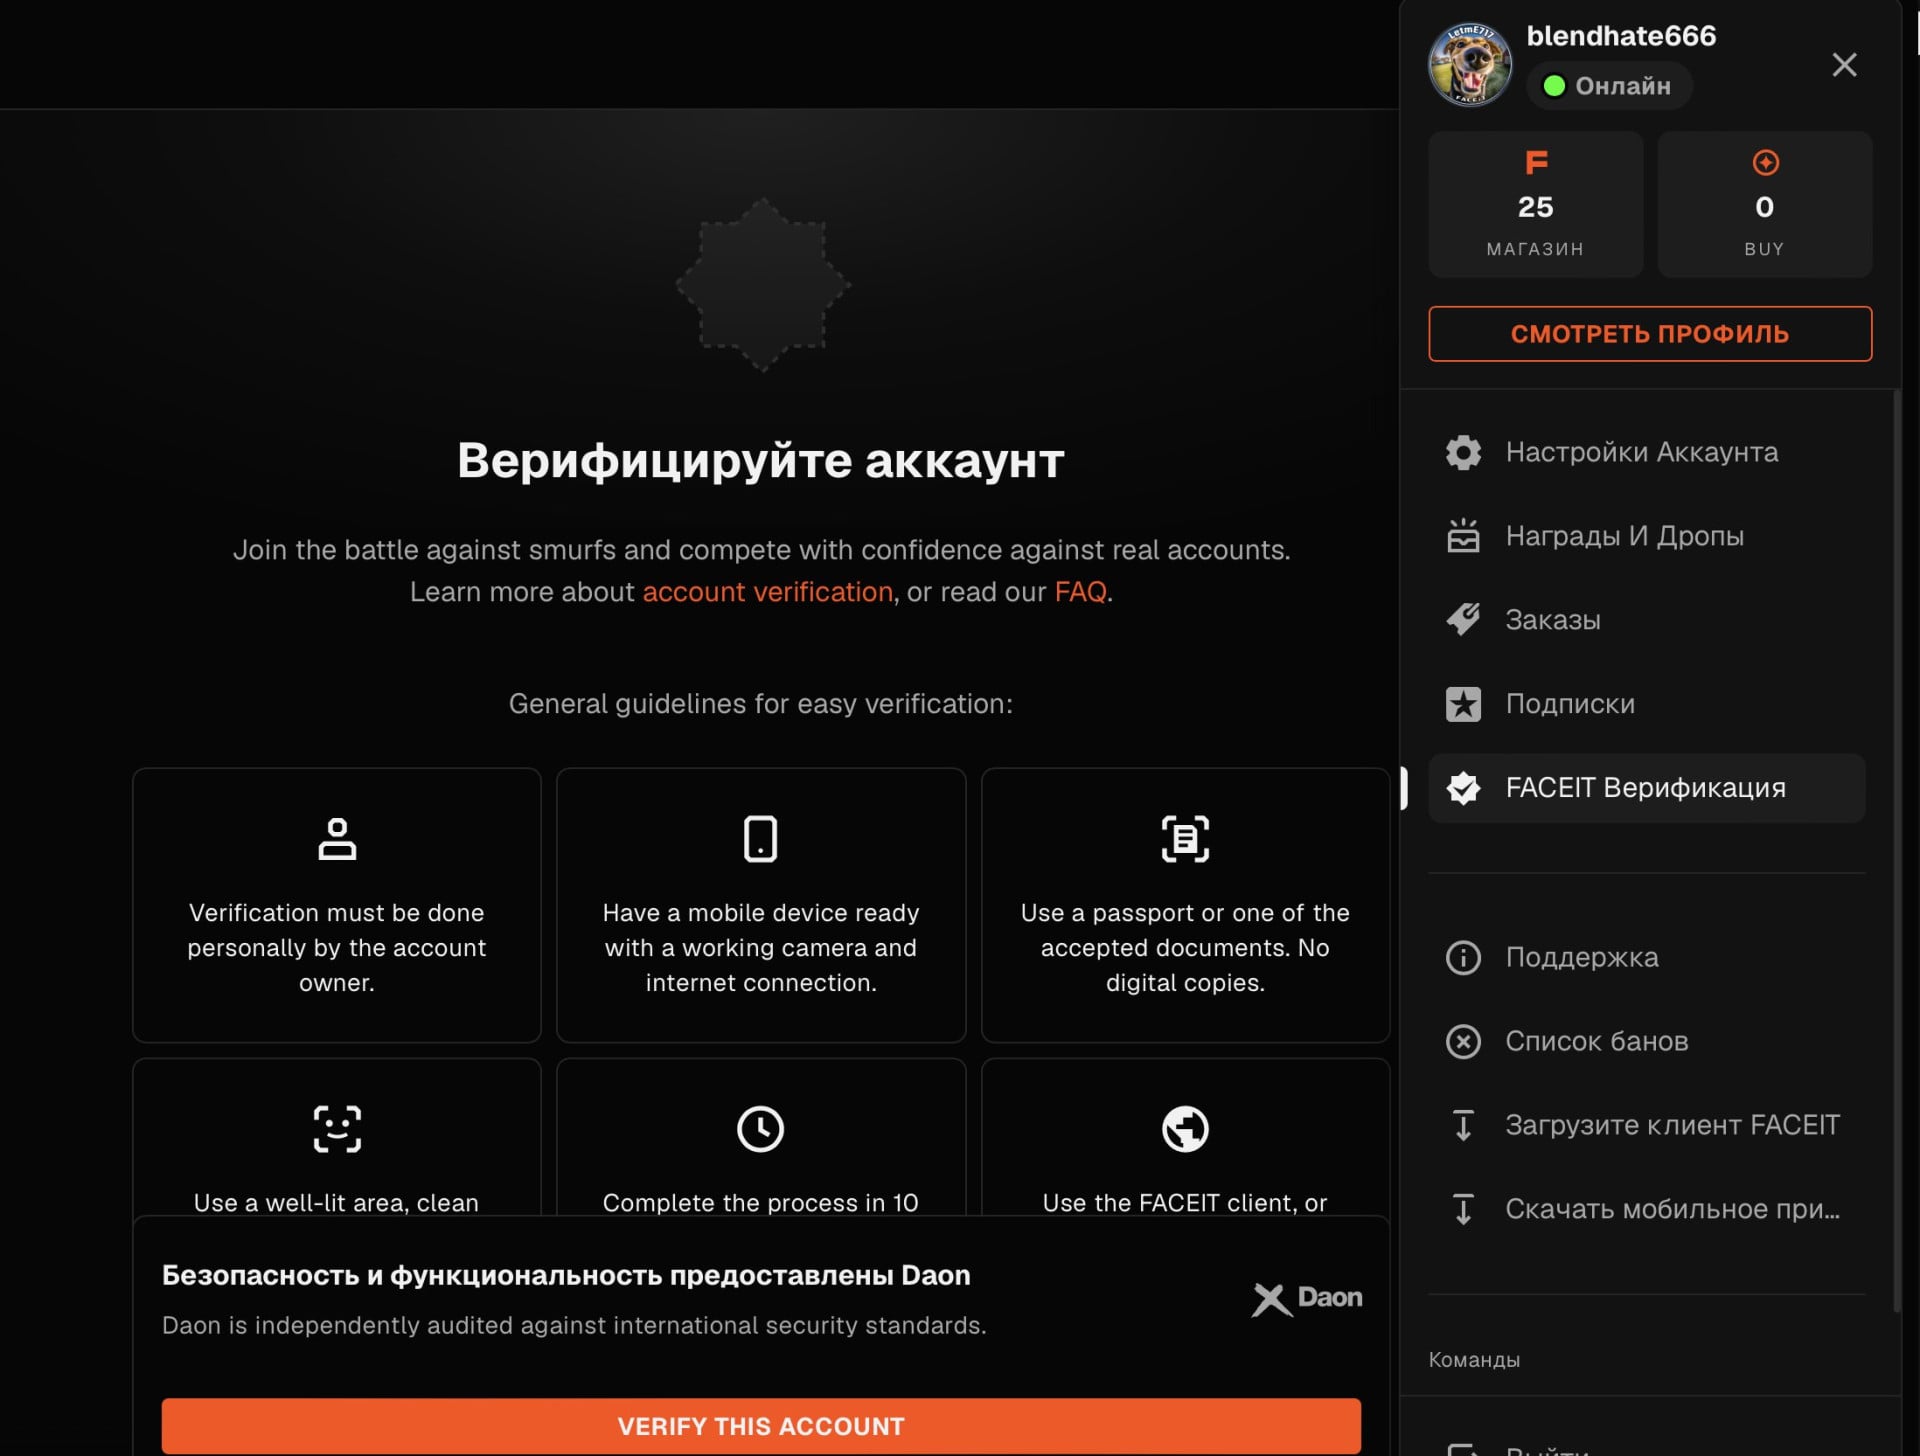Click the person icon in the account owner card

point(337,839)
